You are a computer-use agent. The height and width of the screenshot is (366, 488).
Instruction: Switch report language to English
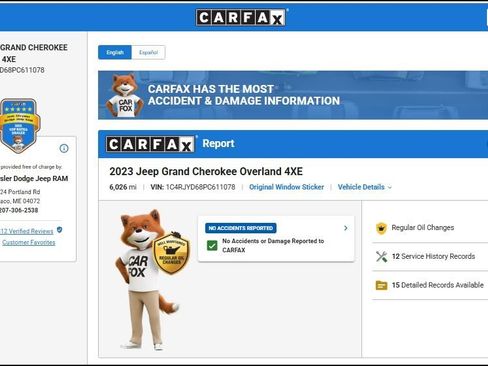pyautogui.click(x=115, y=52)
